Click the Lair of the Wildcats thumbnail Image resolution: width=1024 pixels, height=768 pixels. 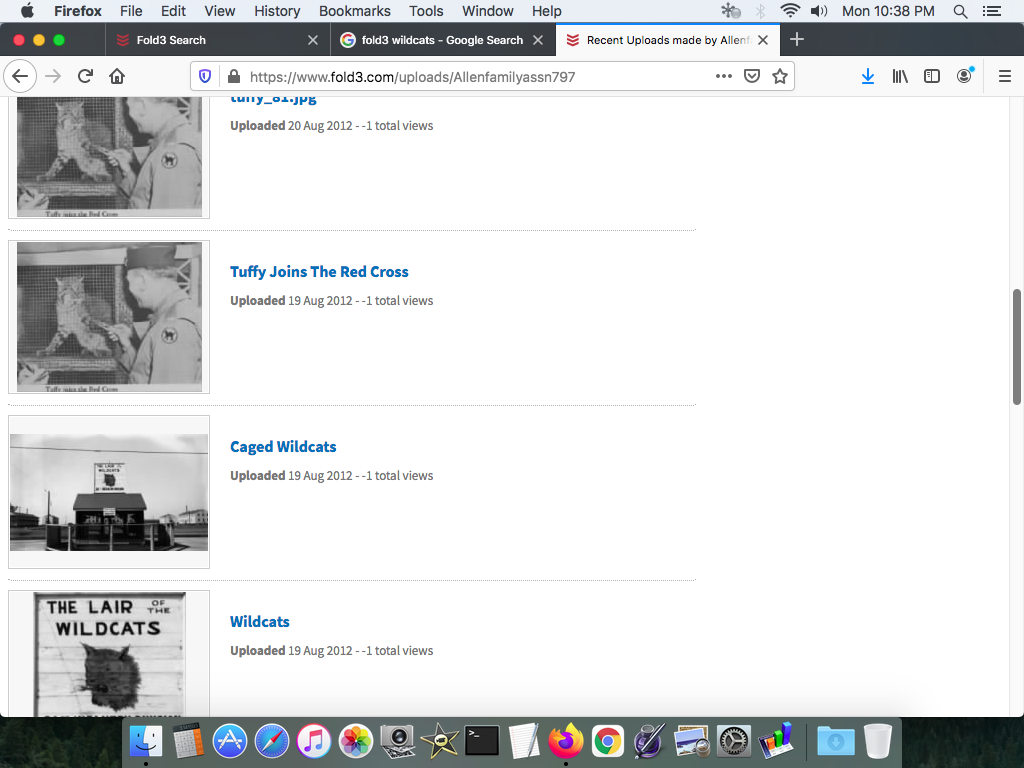click(x=109, y=652)
